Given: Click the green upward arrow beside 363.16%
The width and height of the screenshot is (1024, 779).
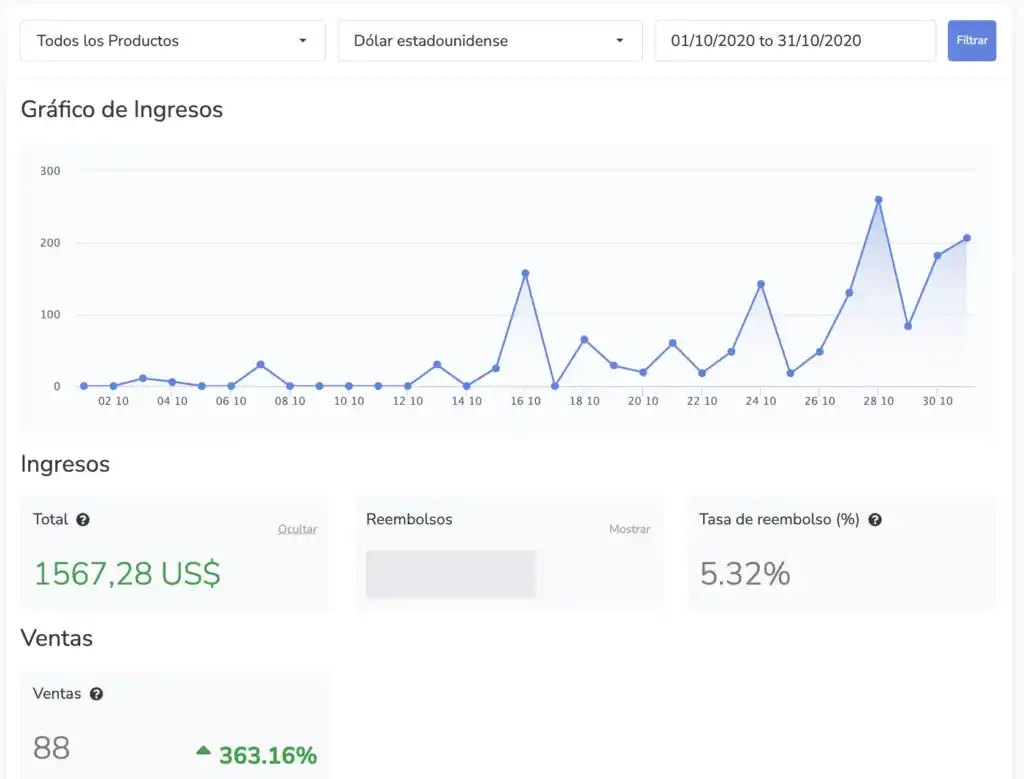Looking at the screenshot, I should point(204,750).
